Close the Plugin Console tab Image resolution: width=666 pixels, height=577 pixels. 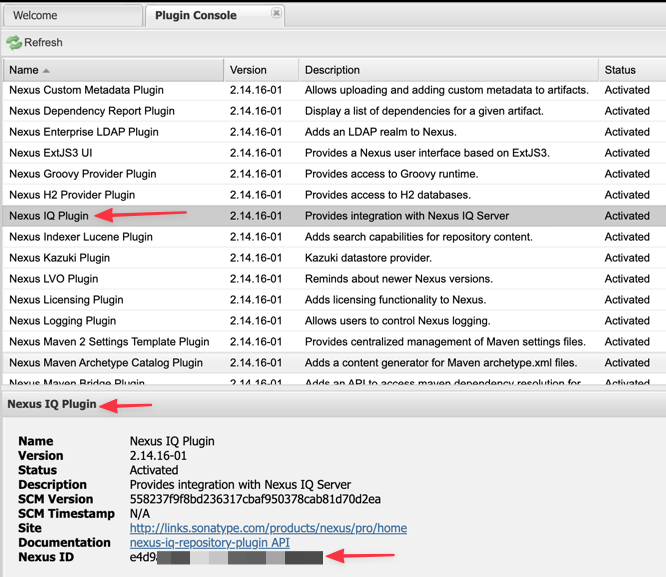[x=277, y=14]
